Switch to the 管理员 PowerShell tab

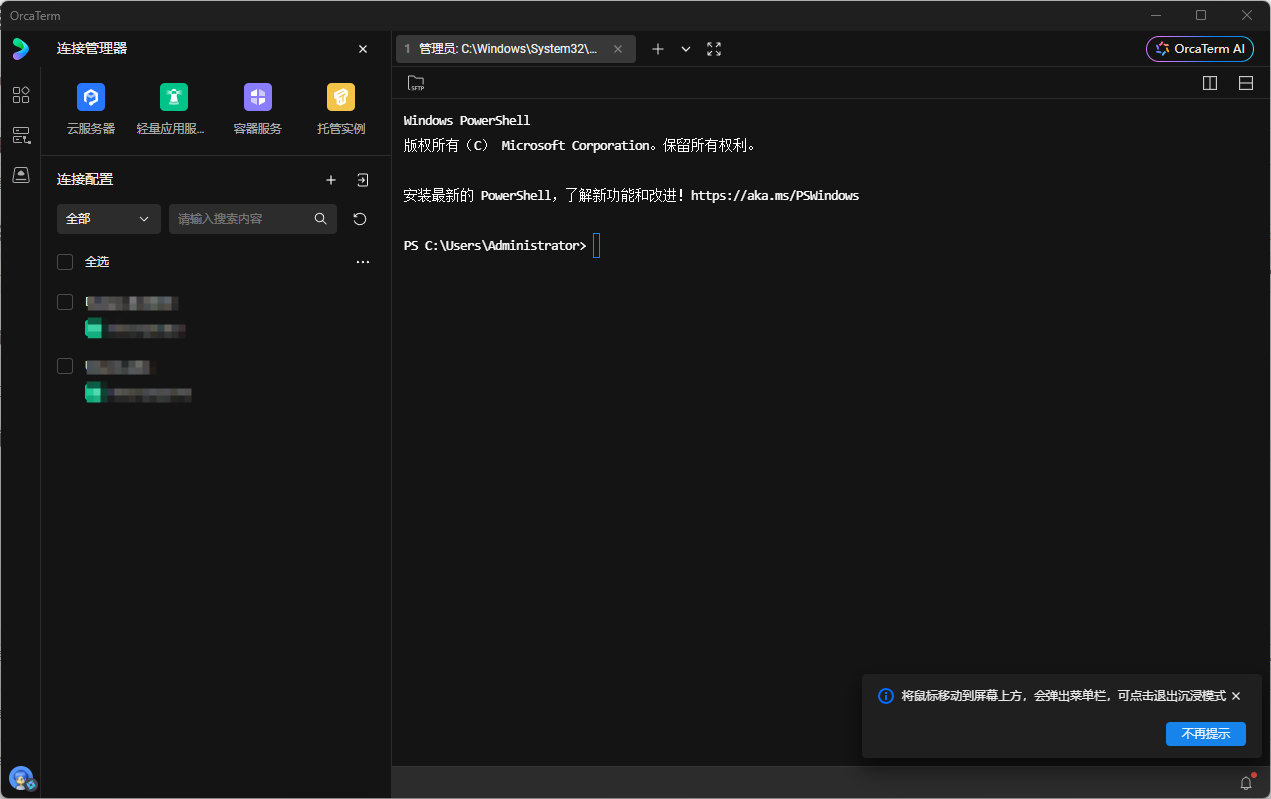(x=510, y=48)
